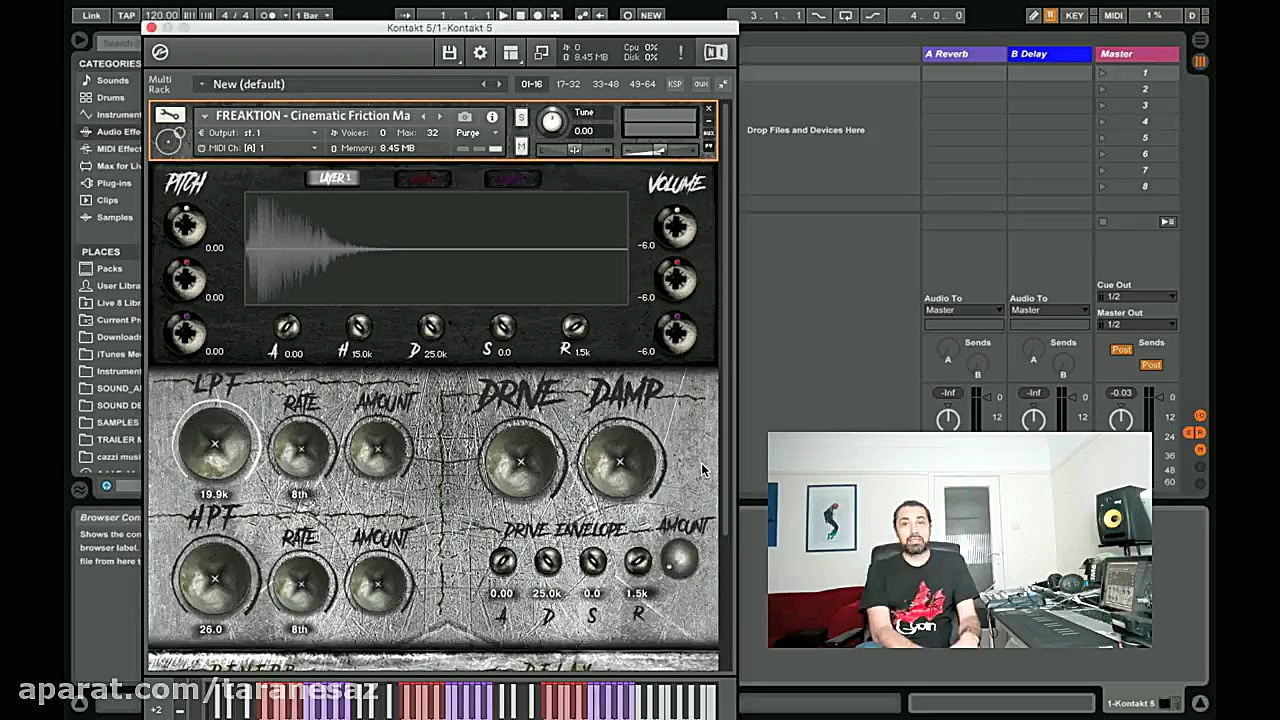Screen dimensions: 1280x720
Task: Open A Reverb's Audio To dropdown
Action: (x=963, y=310)
